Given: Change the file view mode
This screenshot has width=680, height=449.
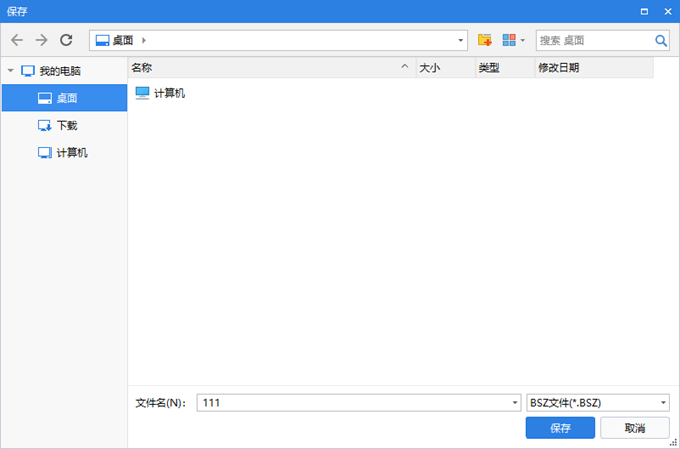Looking at the screenshot, I should [x=513, y=40].
